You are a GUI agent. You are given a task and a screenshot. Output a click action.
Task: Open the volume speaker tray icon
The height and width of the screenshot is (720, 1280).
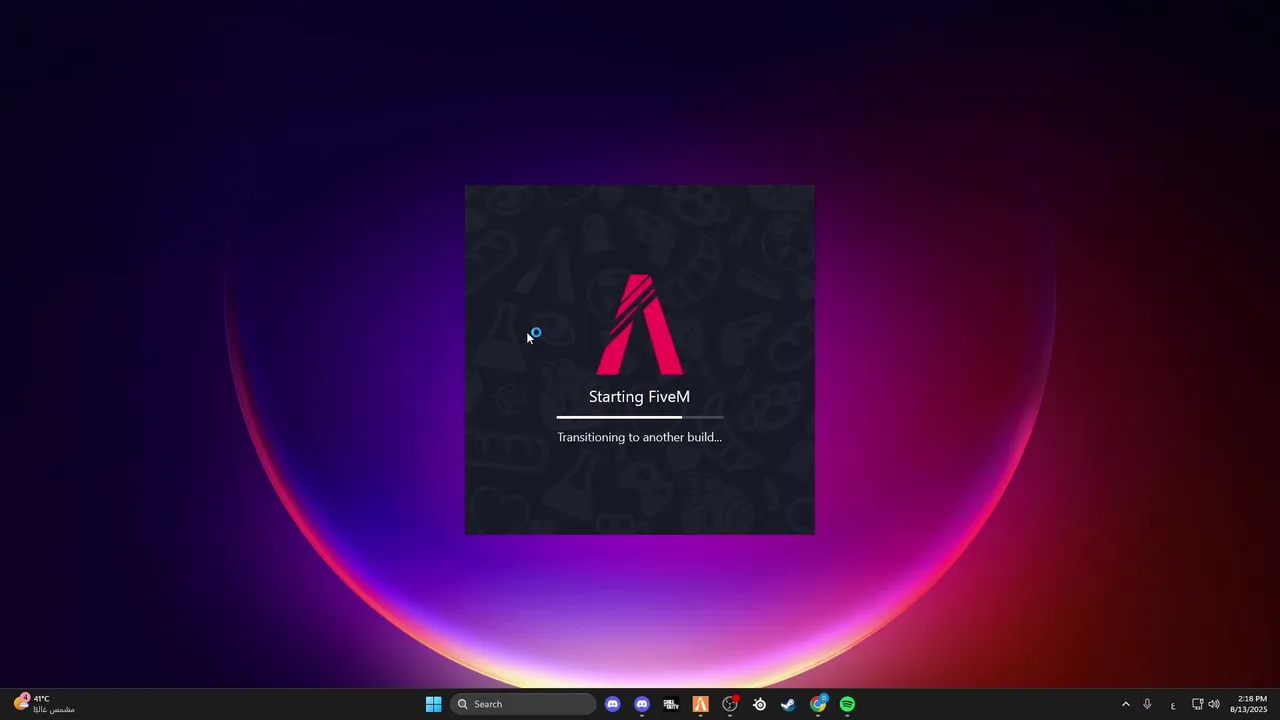pos(1214,704)
